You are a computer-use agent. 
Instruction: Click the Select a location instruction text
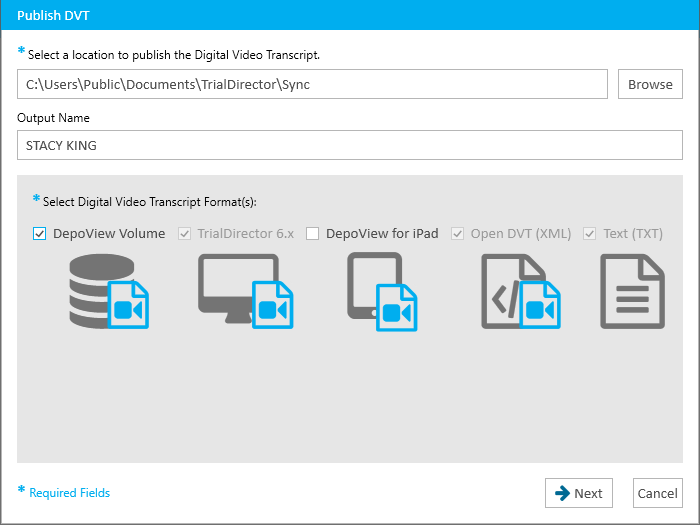point(174,55)
